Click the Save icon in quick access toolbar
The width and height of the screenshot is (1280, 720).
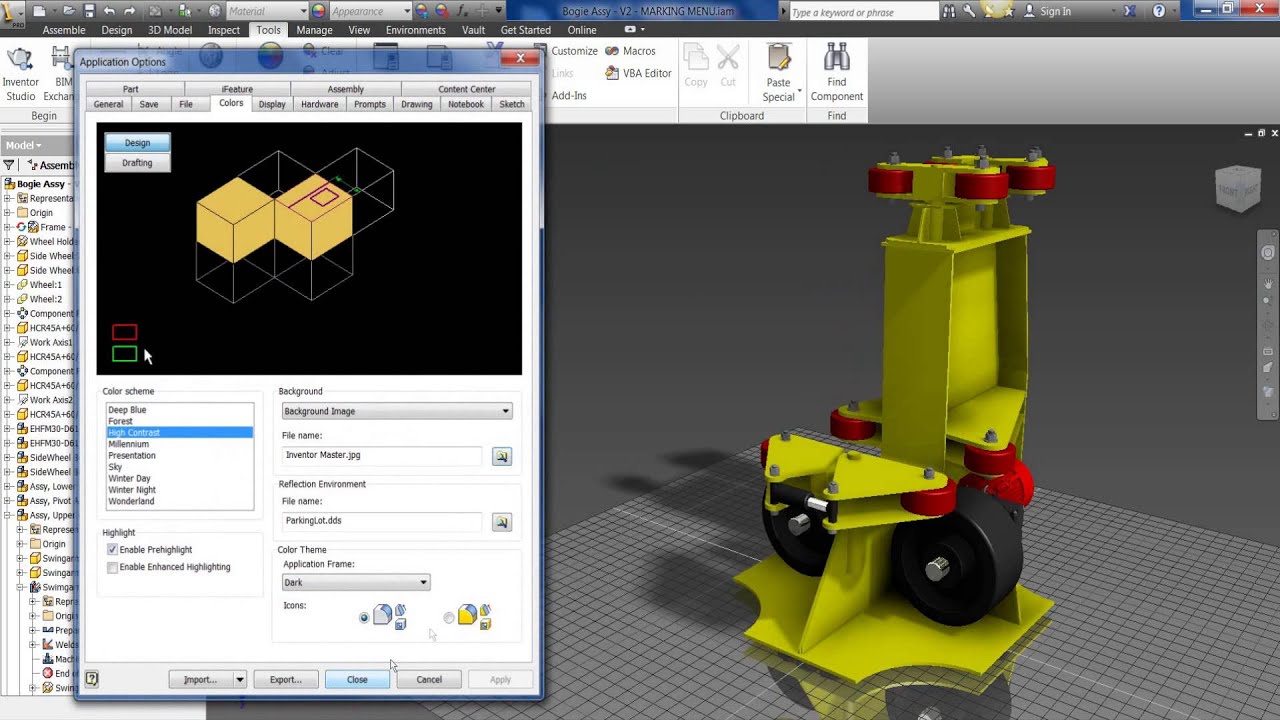(89, 11)
